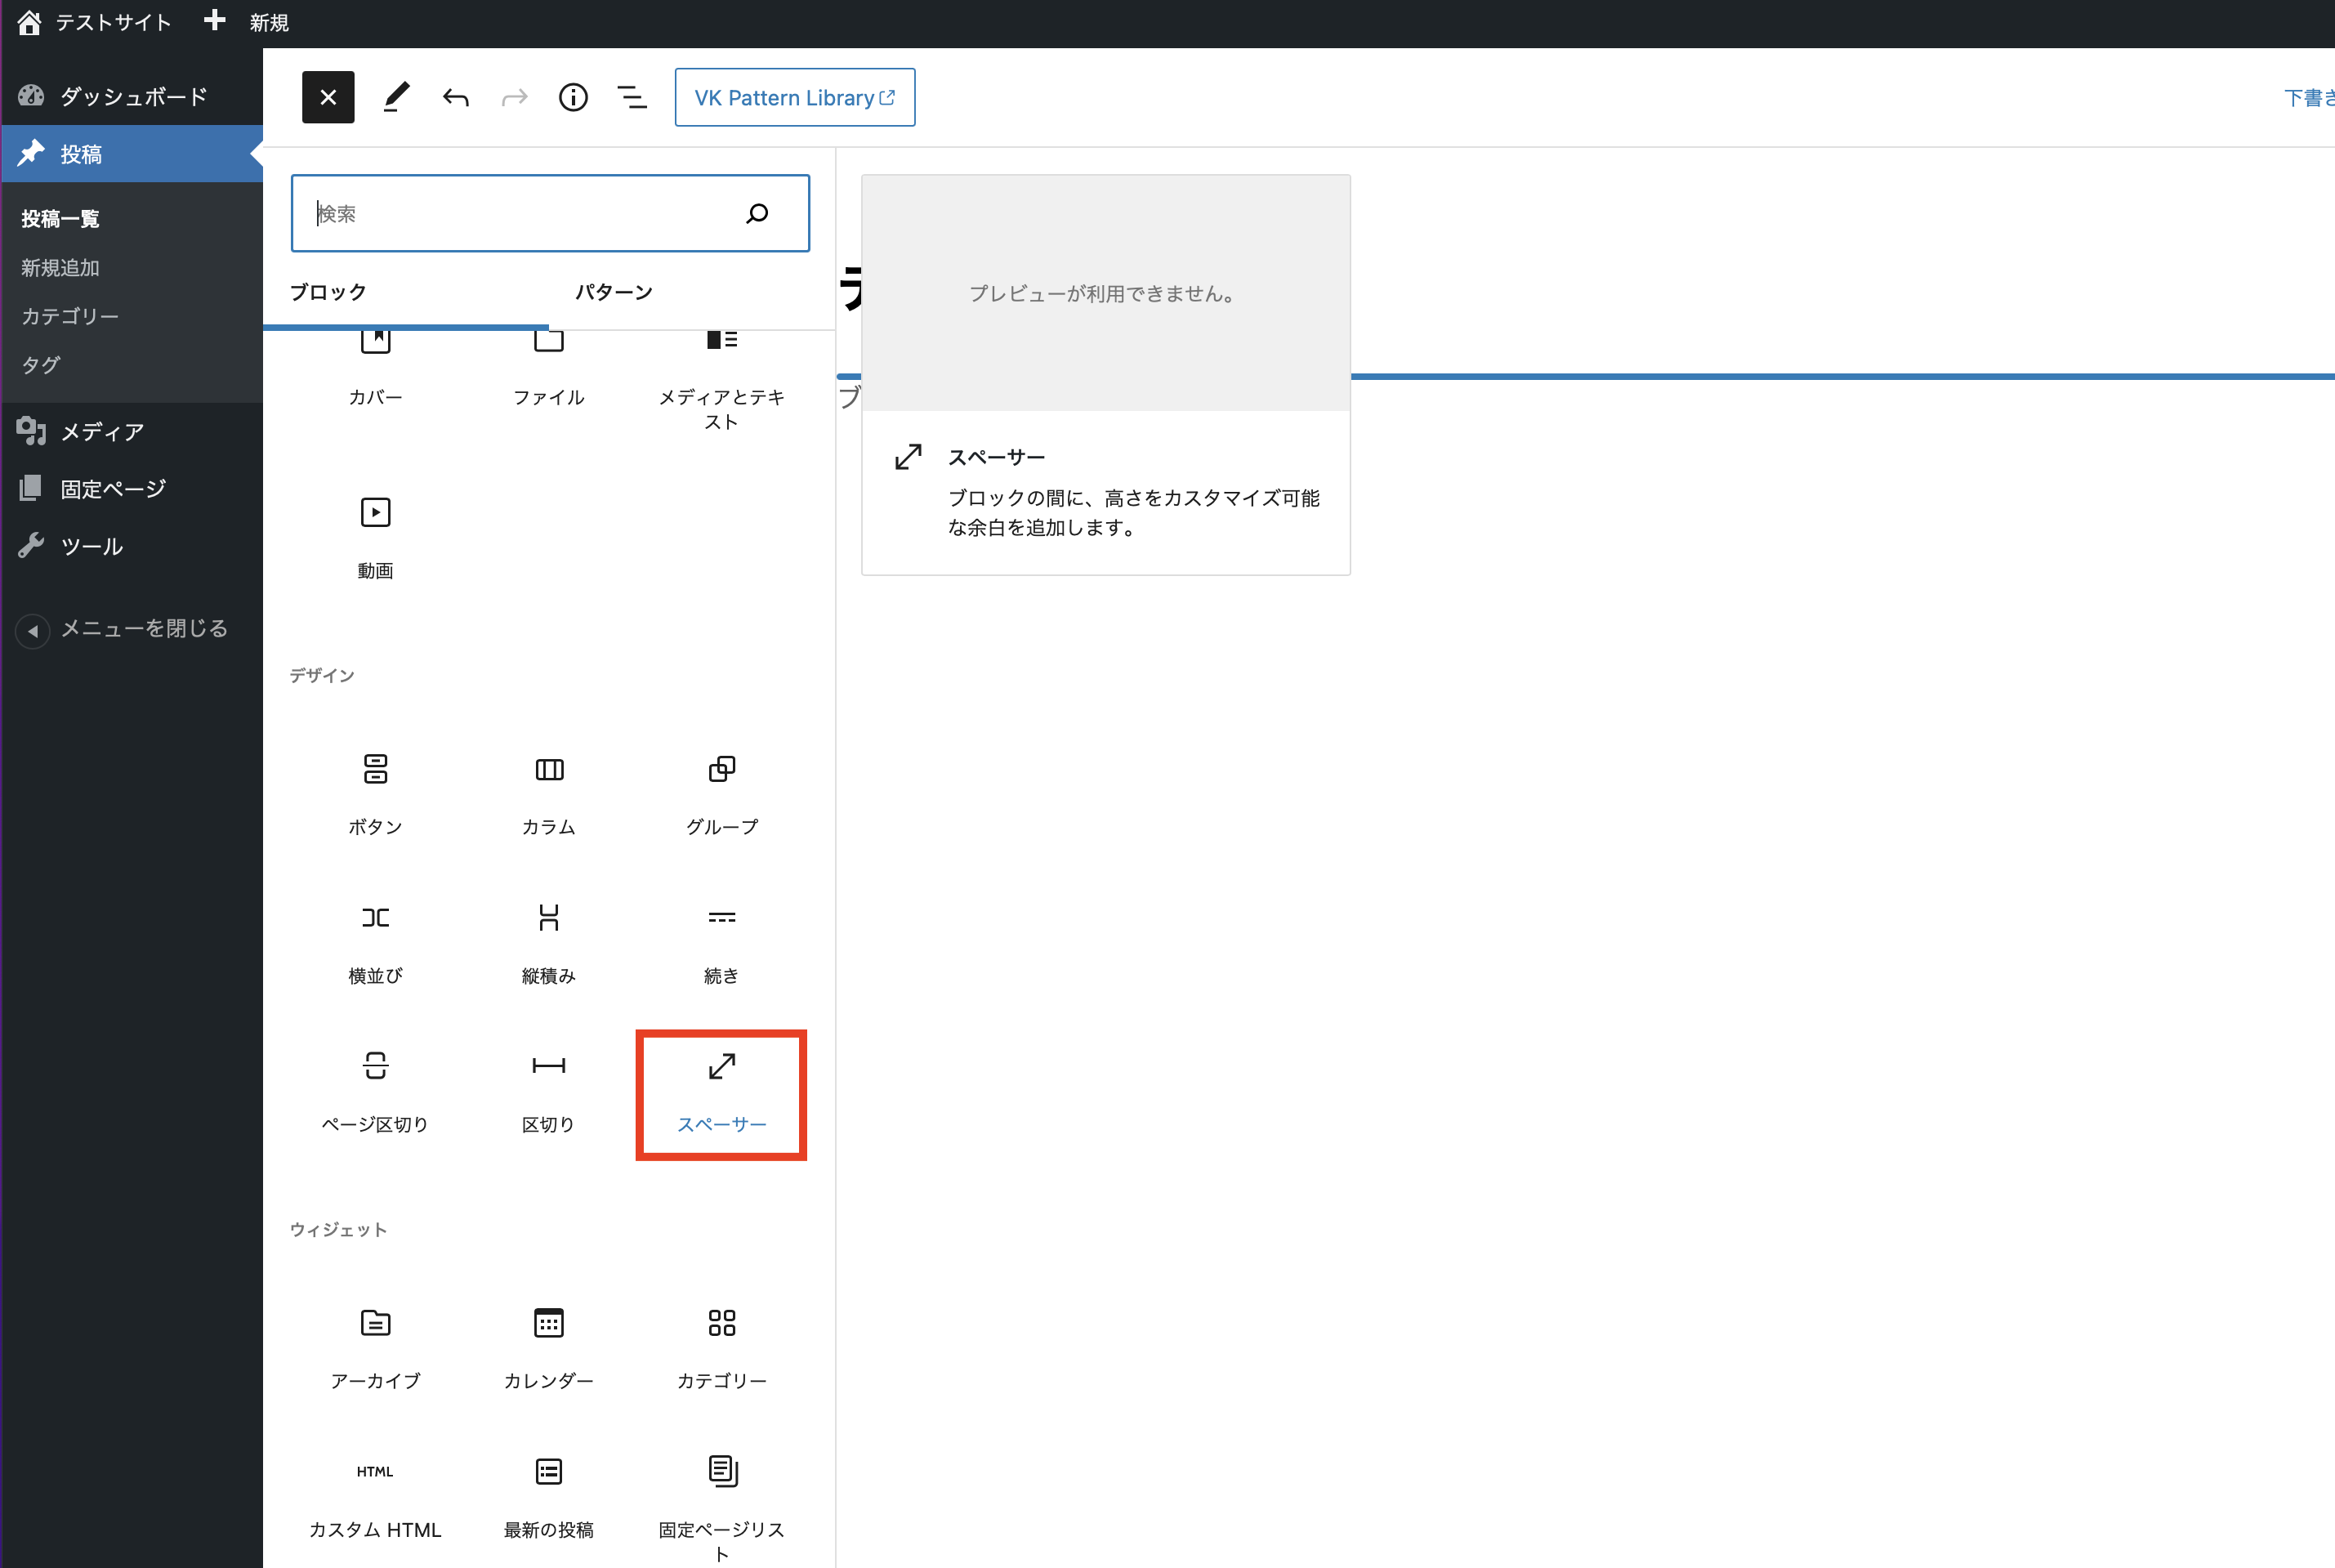This screenshot has width=2335, height=1568.
Task: Select the Blocks (ブロック) tab
Action: click(328, 292)
